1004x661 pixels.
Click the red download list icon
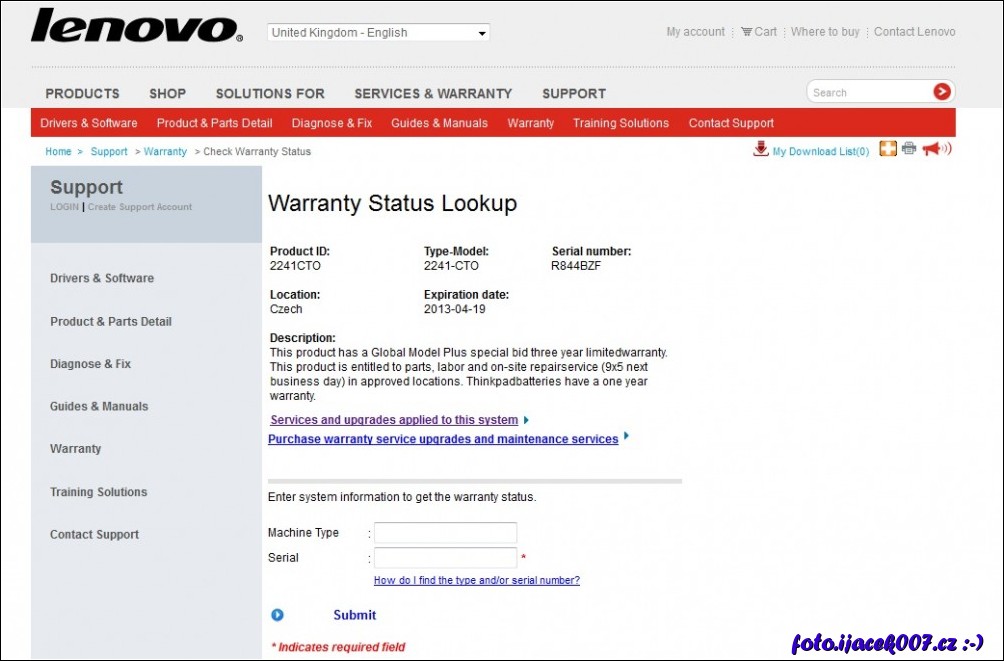pos(761,150)
